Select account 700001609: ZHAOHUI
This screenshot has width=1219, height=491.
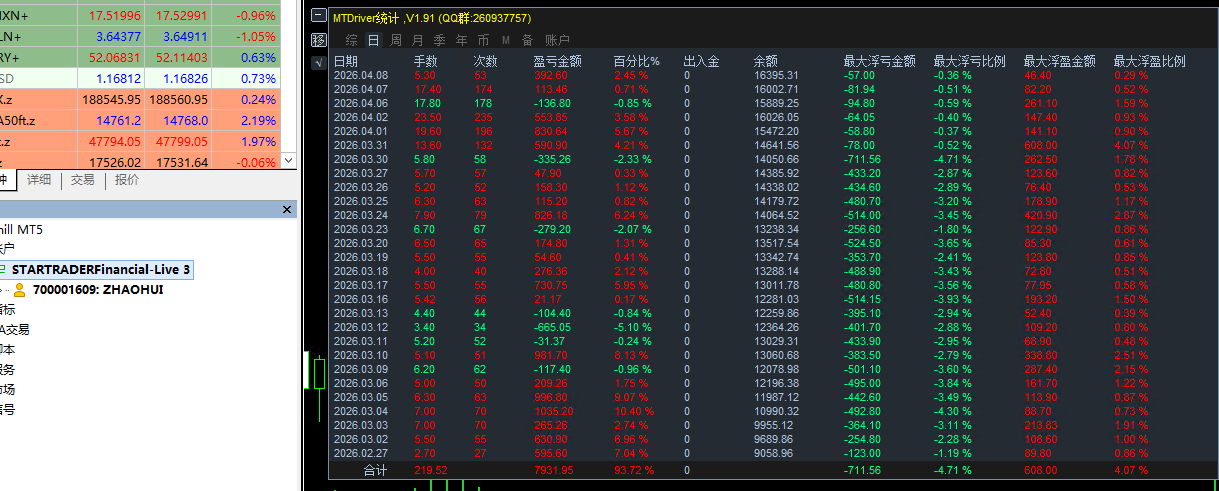98,290
